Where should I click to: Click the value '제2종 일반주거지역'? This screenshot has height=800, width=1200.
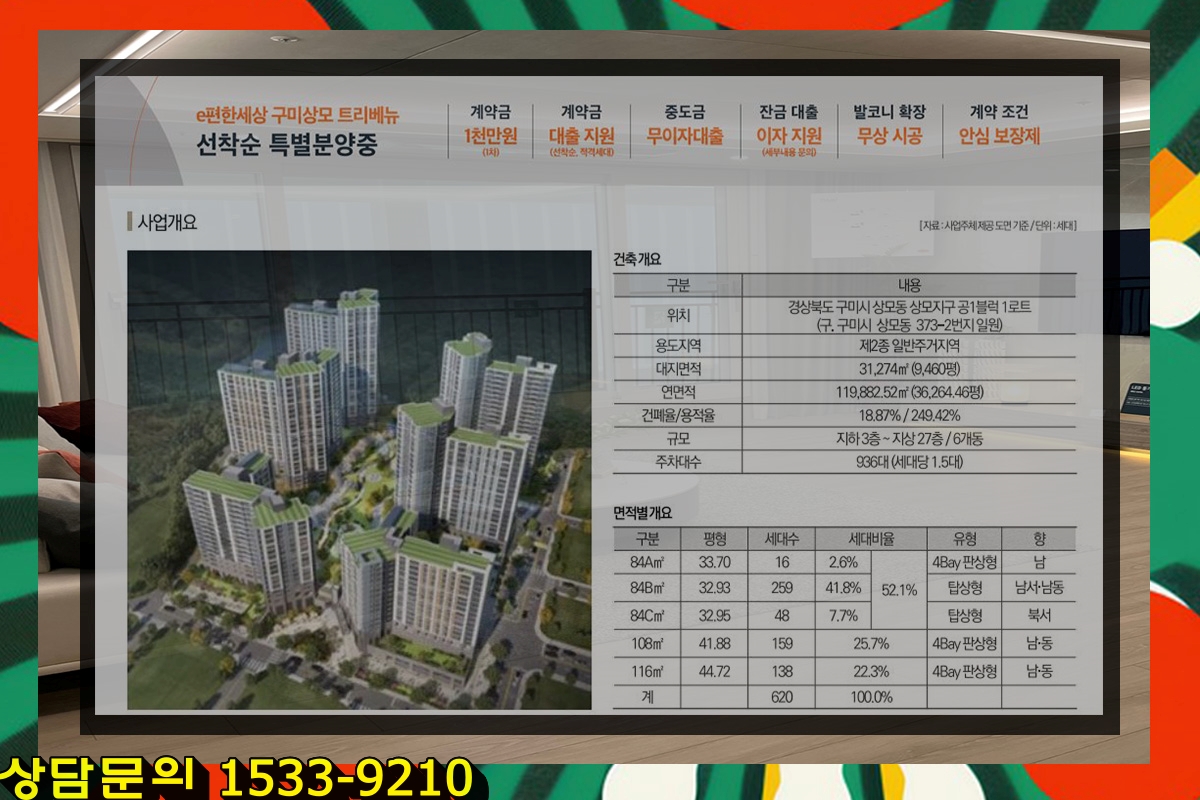(909, 346)
